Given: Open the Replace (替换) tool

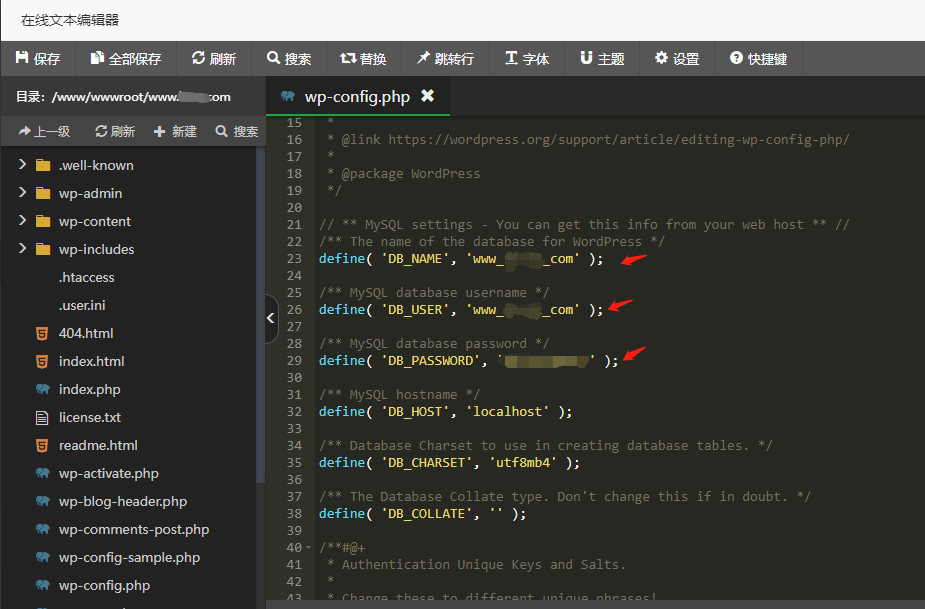Looking at the screenshot, I should click(363, 58).
